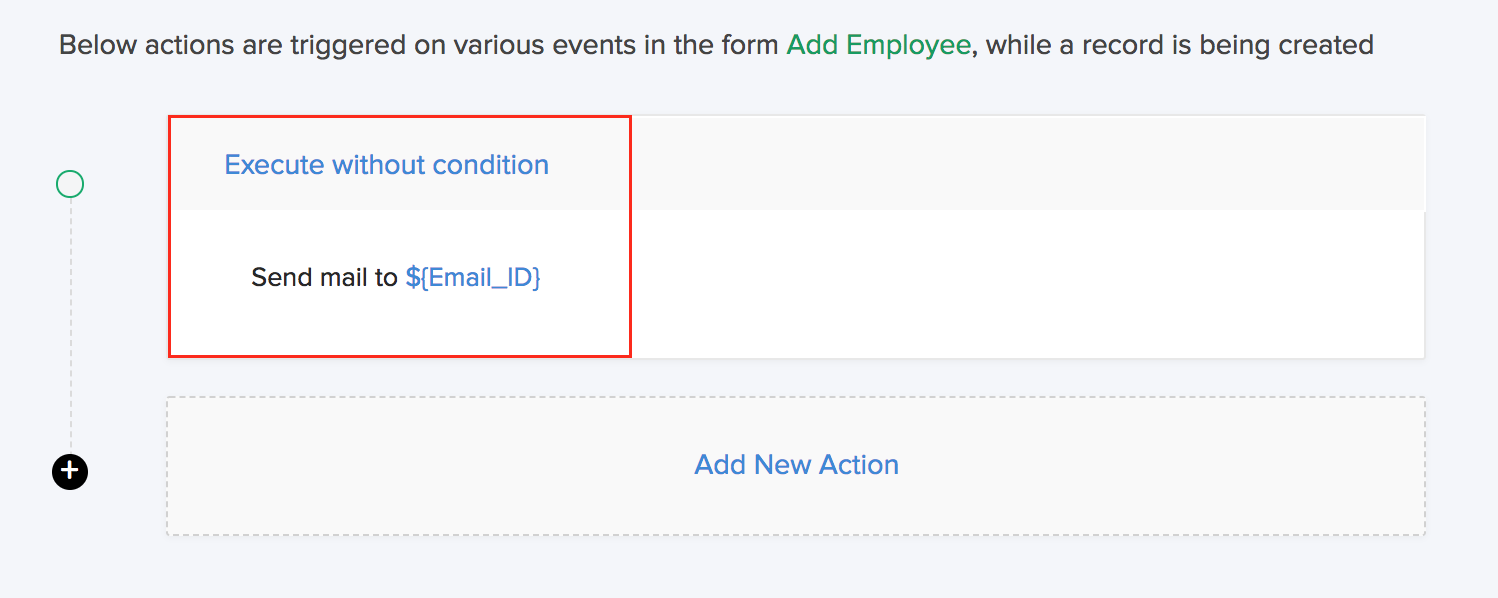This screenshot has height=598, width=1498.
Task: Click the Add New Action link
Action: pyautogui.click(x=796, y=465)
